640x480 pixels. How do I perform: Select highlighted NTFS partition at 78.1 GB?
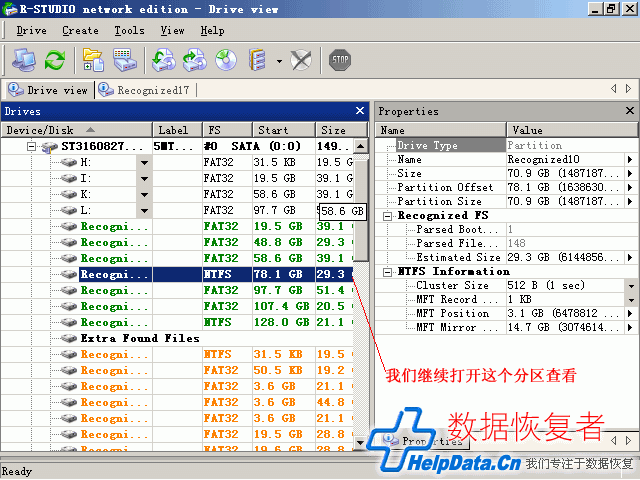177,274
